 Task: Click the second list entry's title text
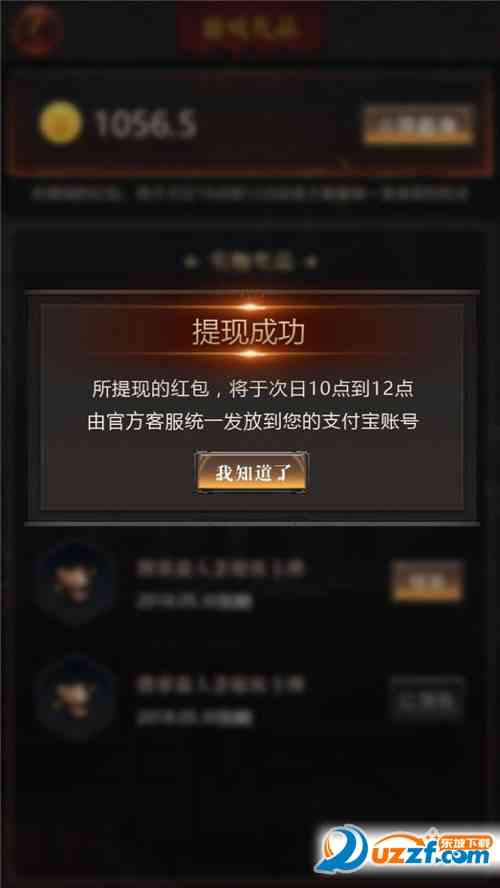tap(220, 684)
